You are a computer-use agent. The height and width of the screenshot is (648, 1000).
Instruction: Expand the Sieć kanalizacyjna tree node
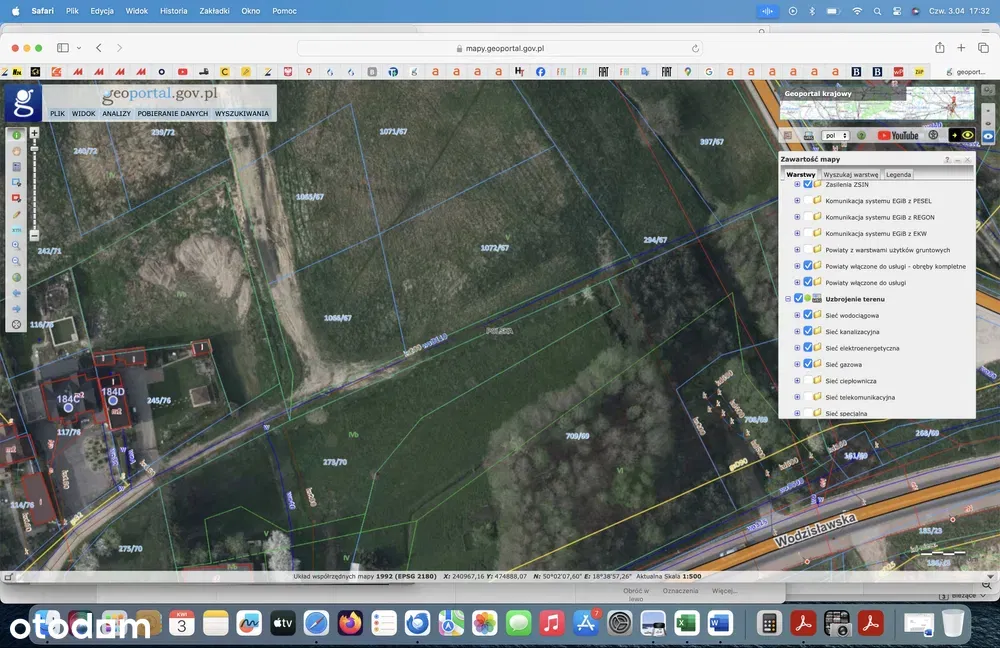coord(797,331)
